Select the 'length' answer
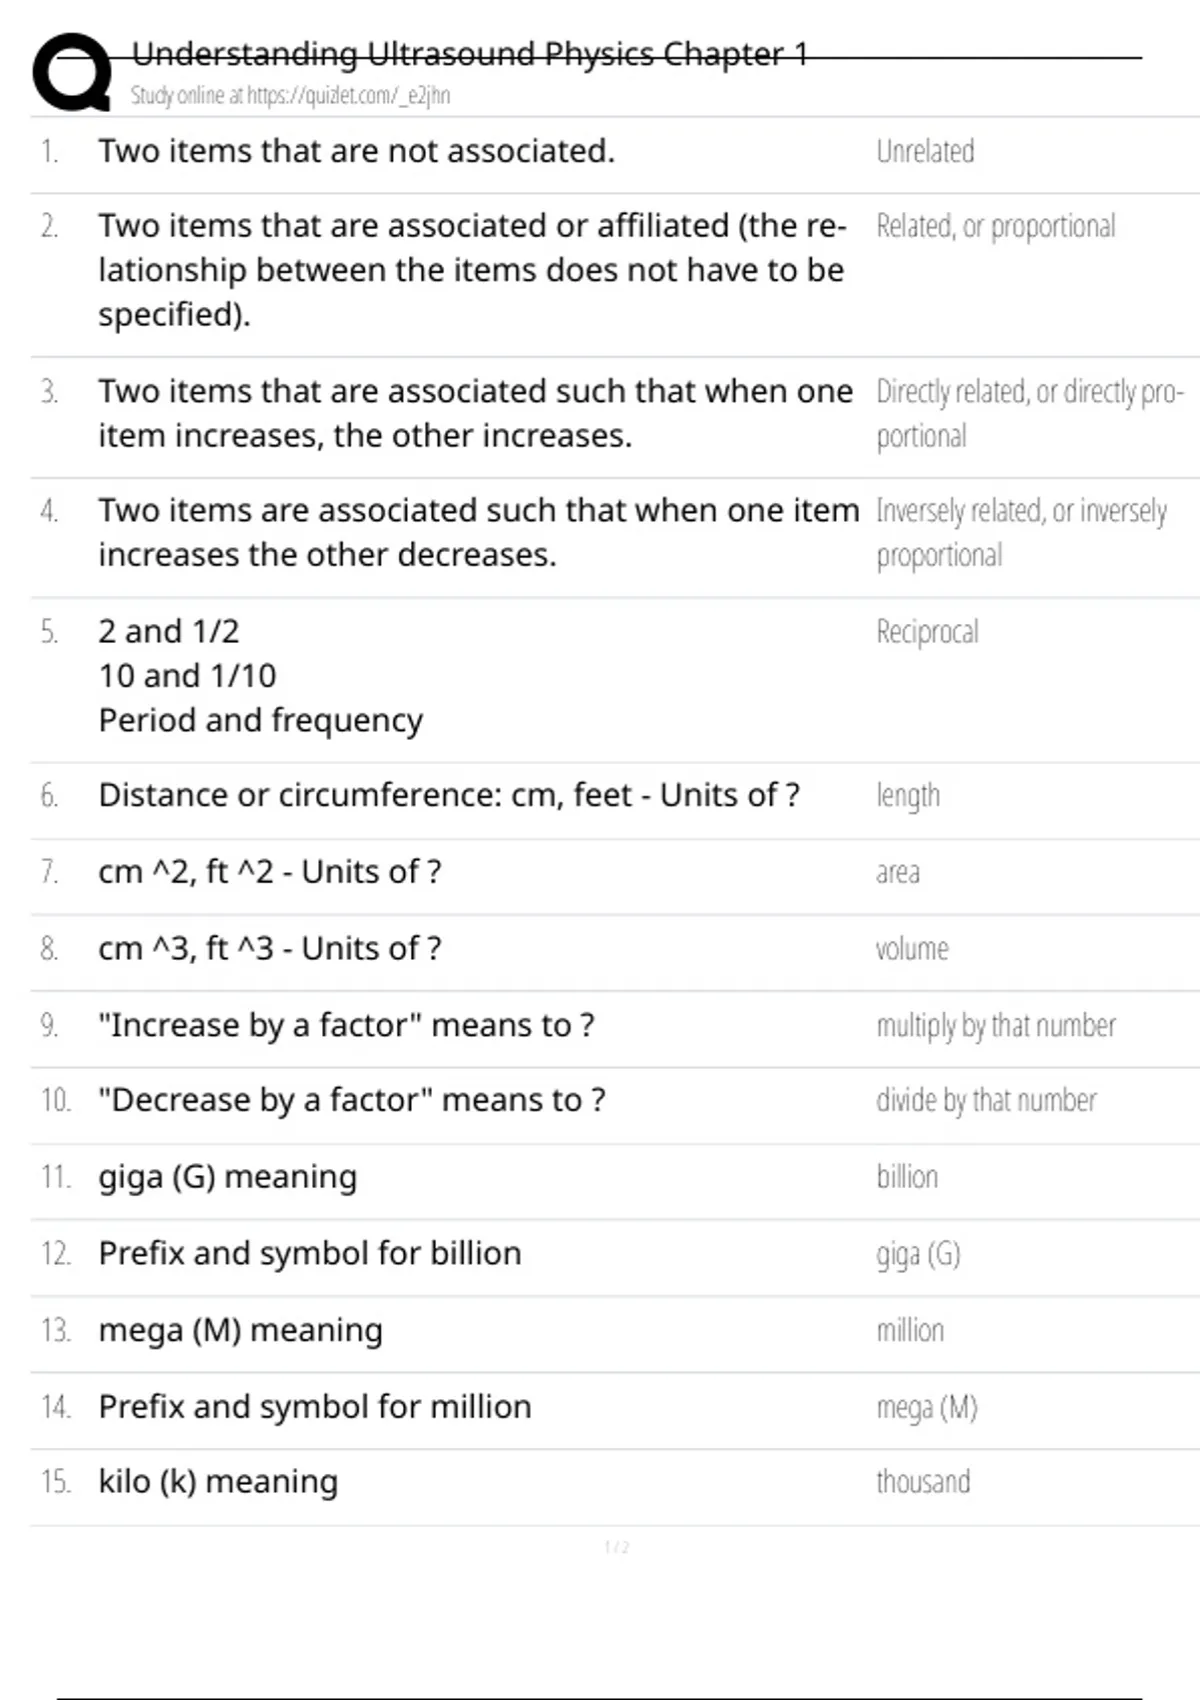 pyautogui.click(x=908, y=796)
